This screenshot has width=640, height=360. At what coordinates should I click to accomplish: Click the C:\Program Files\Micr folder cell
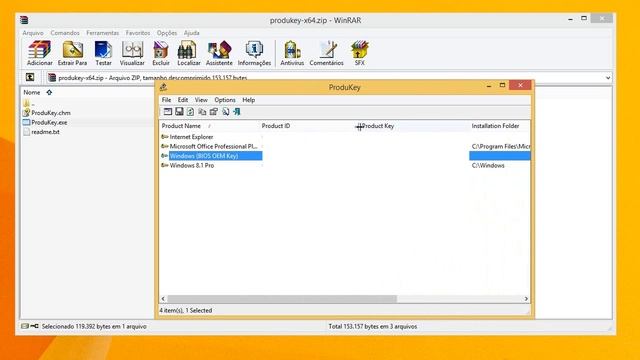pyautogui.click(x=501, y=146)
